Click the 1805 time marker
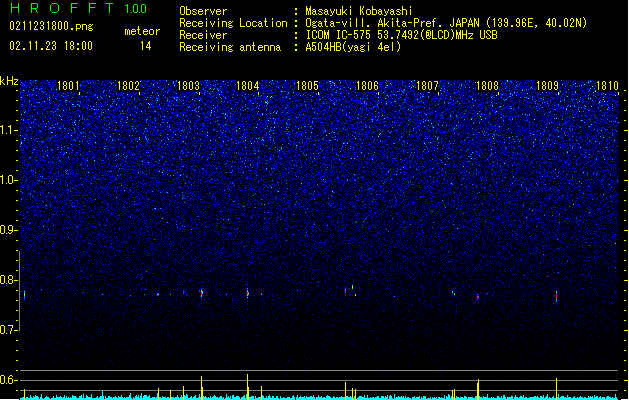 point(307,85)
